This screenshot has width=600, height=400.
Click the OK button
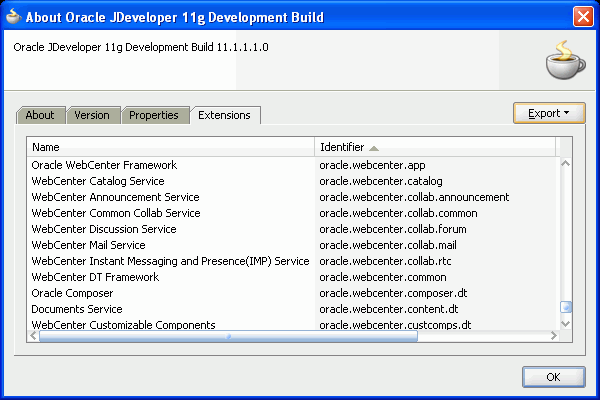(553, 377)
